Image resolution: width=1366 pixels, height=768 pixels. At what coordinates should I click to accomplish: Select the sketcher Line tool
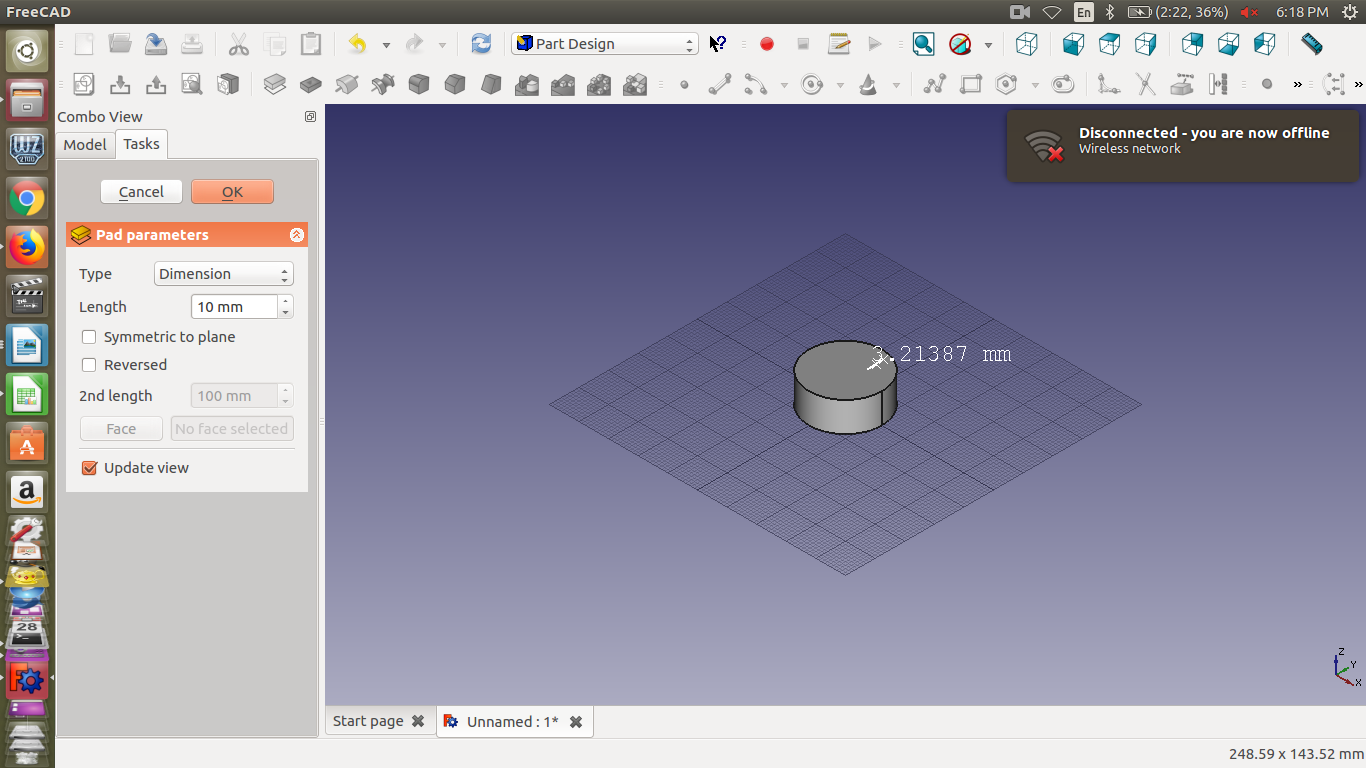click(x=720, y=85)
